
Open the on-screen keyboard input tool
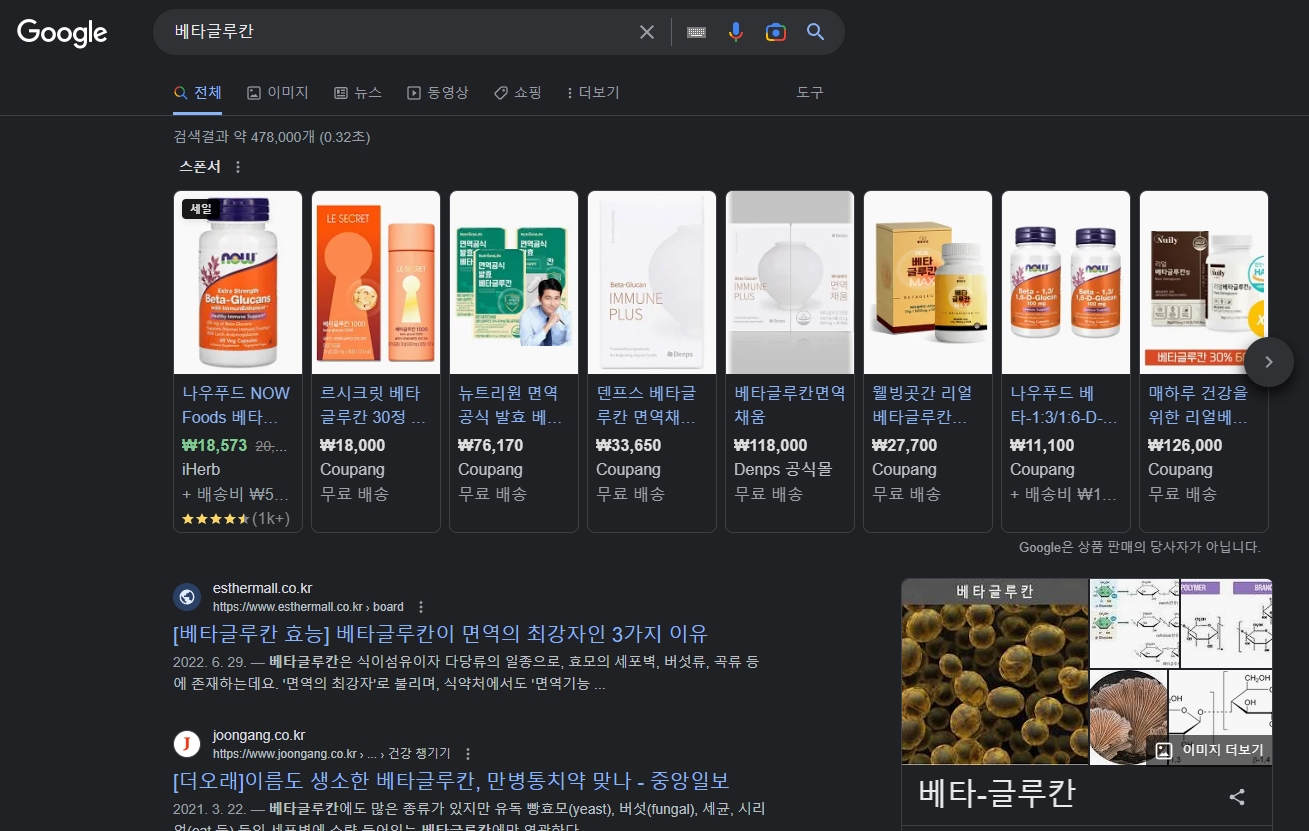[x=697, y=32]
